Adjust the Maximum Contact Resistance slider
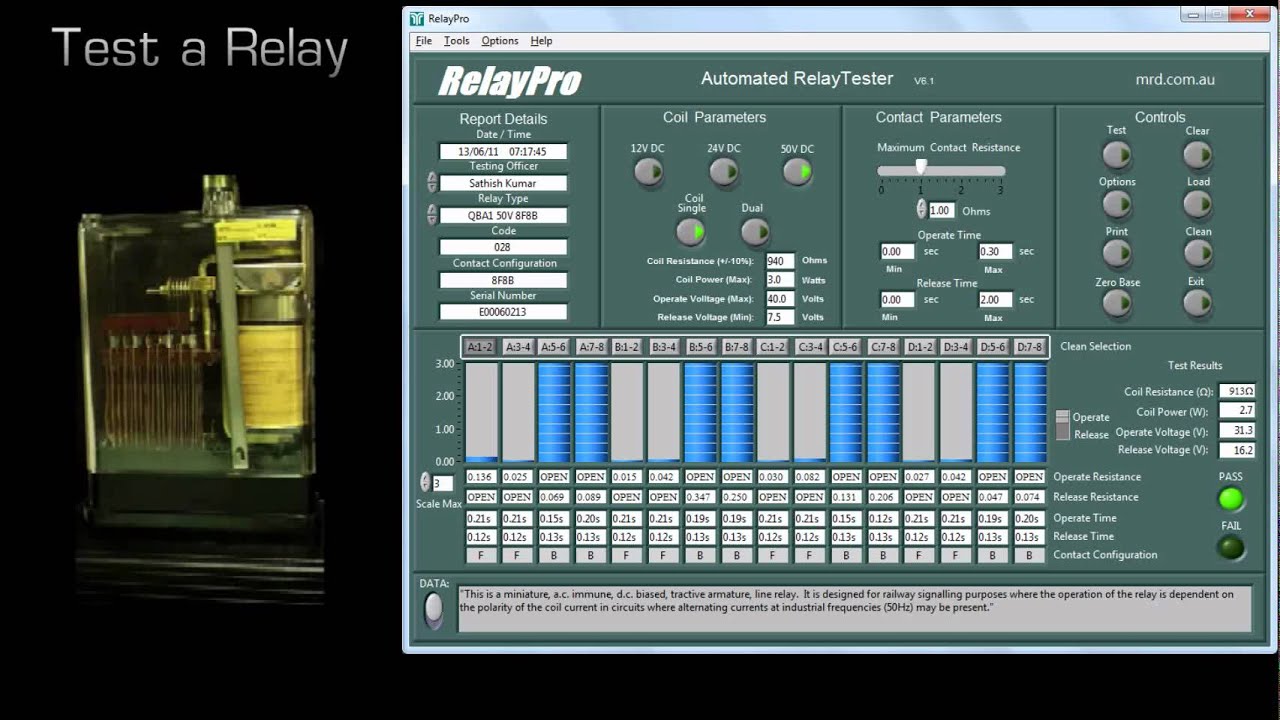Image resolution: width=1280 pixels, height=720 pixels. (921, 169)
